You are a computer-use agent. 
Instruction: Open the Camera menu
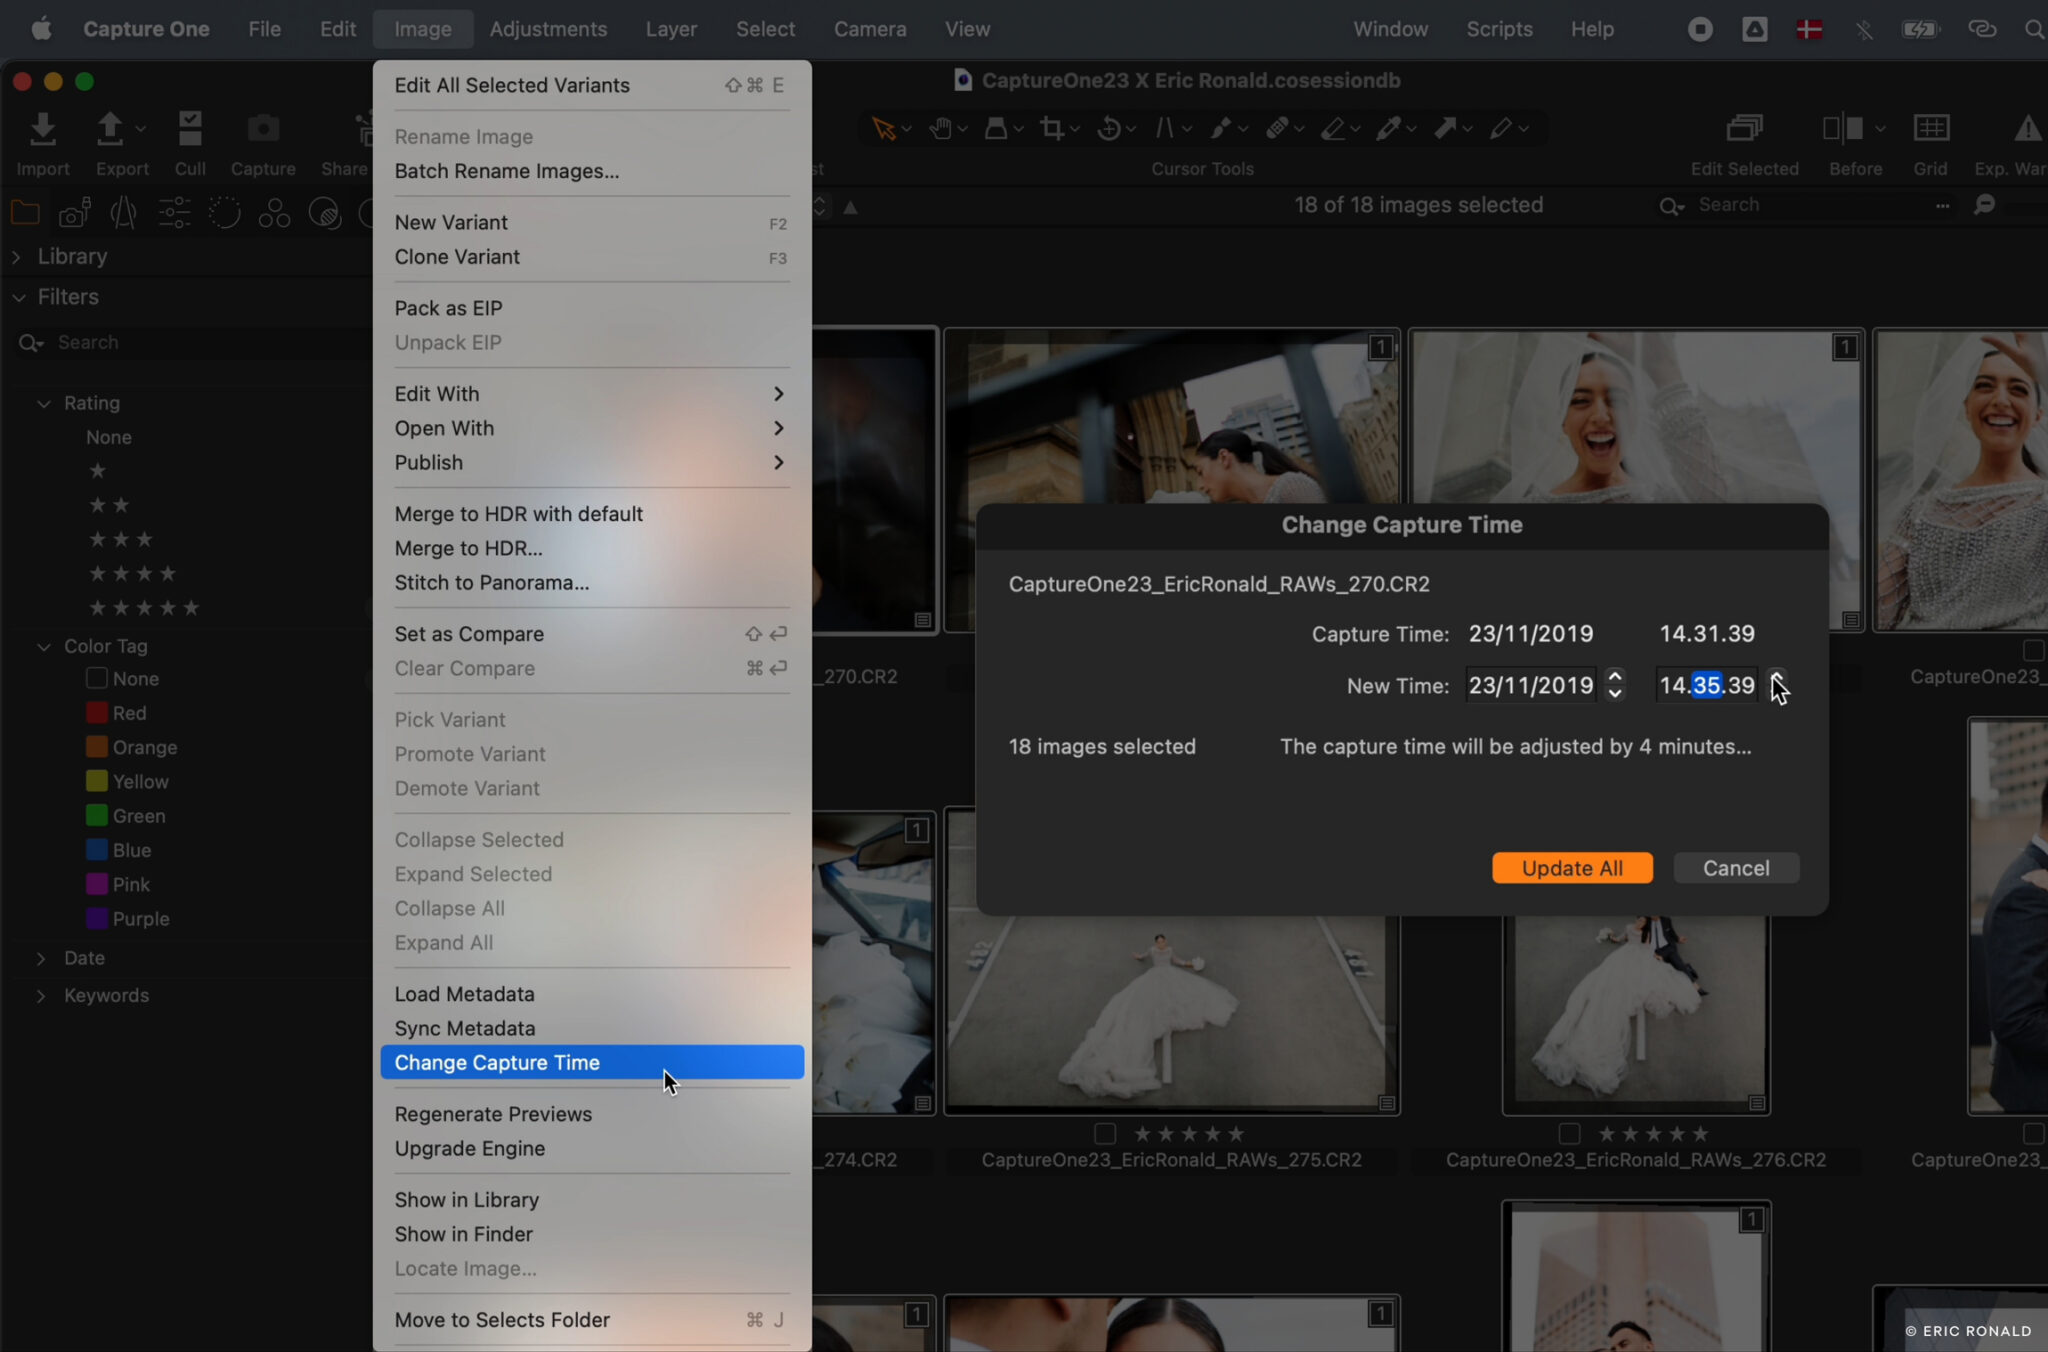869,28
